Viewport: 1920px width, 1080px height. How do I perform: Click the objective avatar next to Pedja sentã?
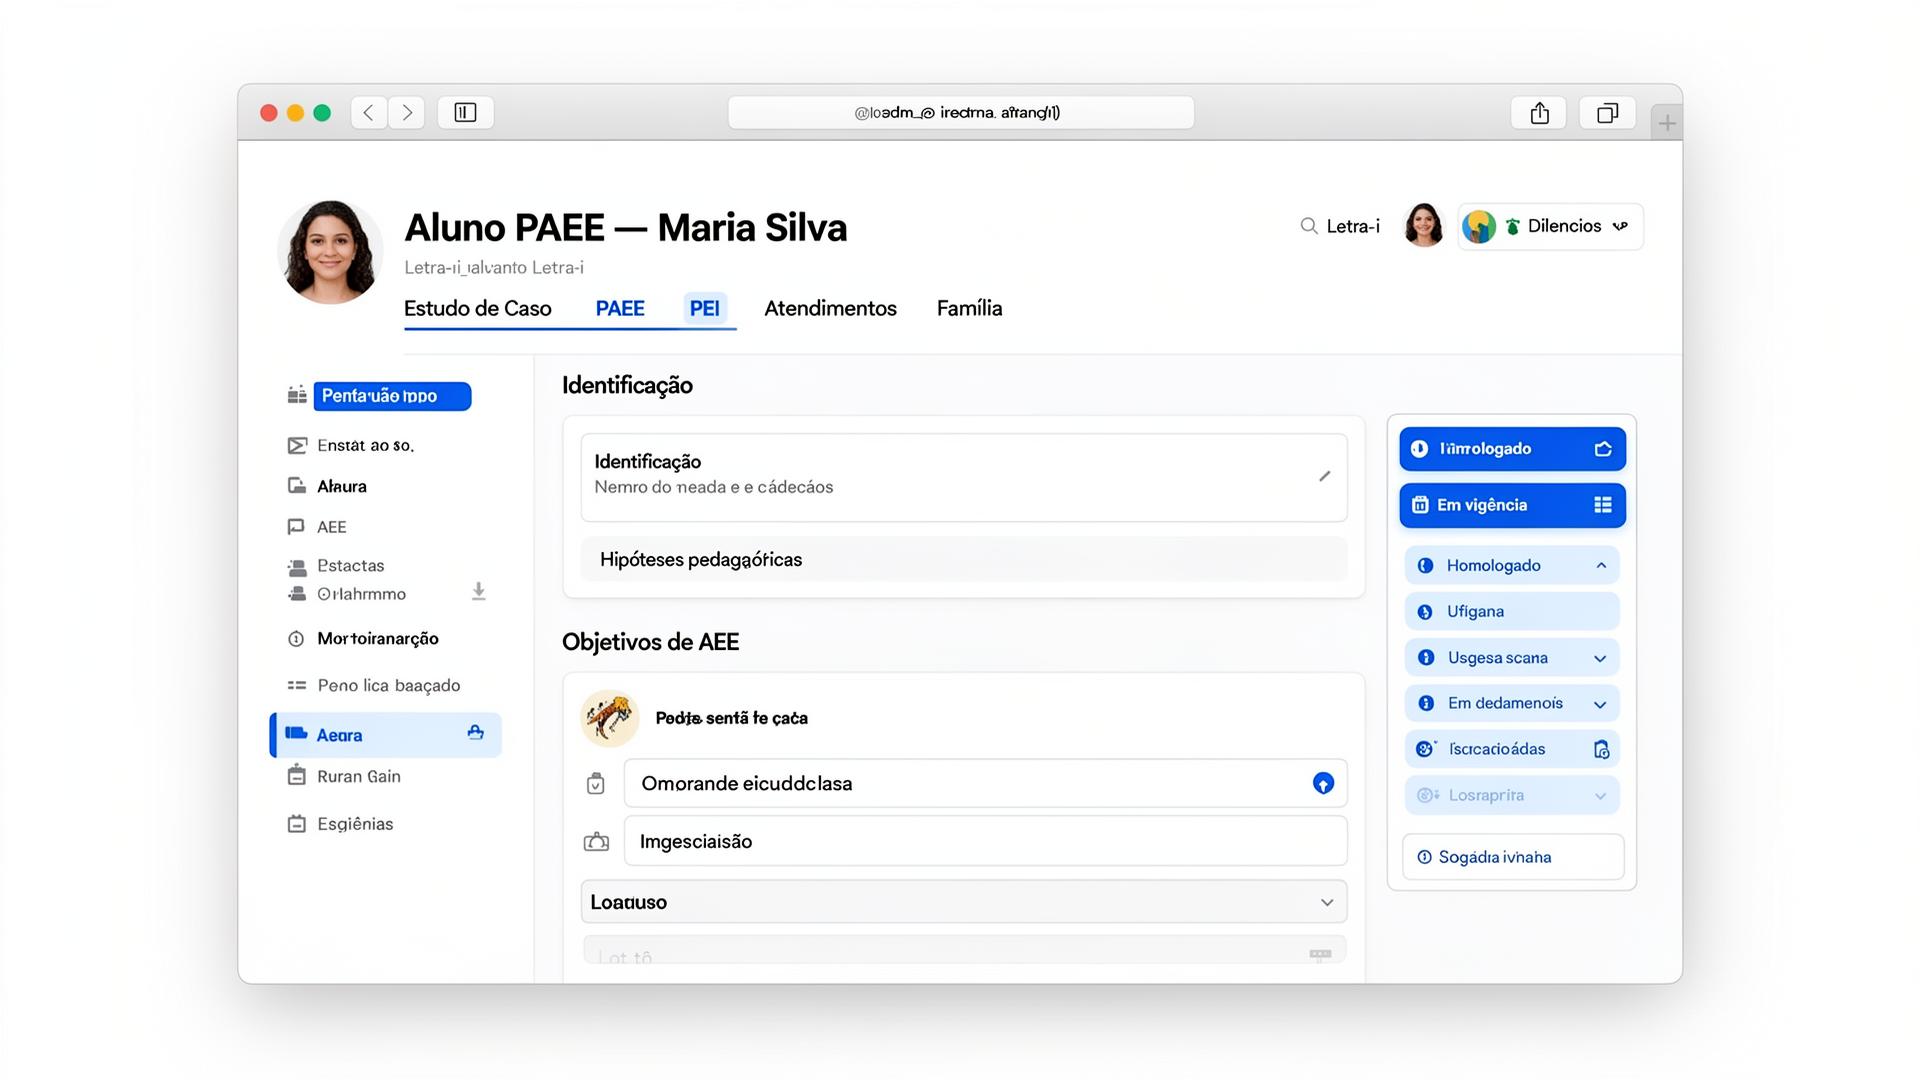point(610,718)
